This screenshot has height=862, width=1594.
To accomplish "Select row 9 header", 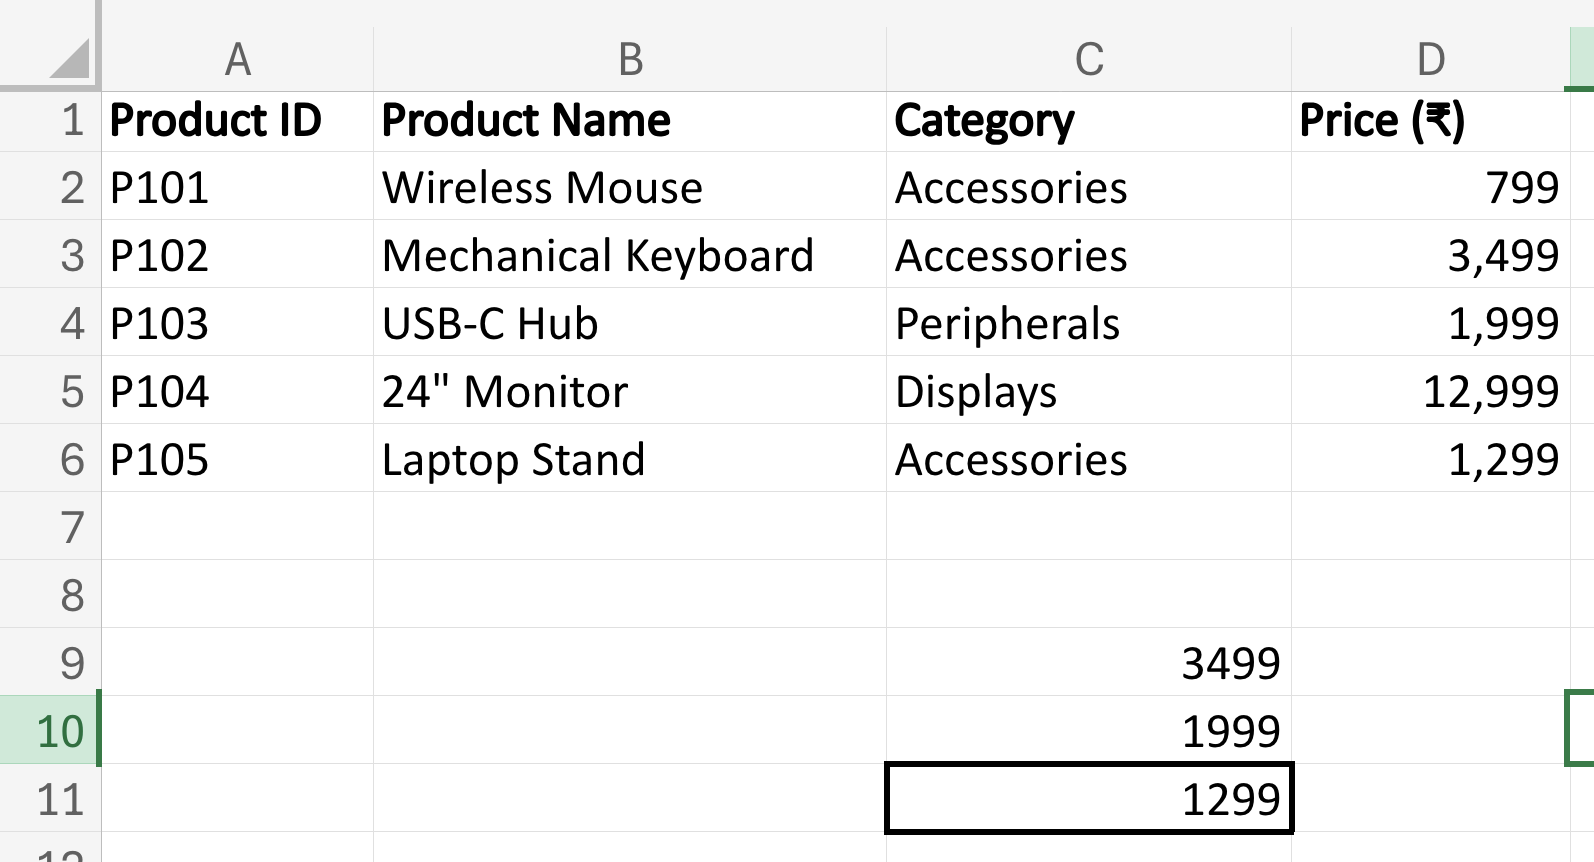I will (50, 662).
